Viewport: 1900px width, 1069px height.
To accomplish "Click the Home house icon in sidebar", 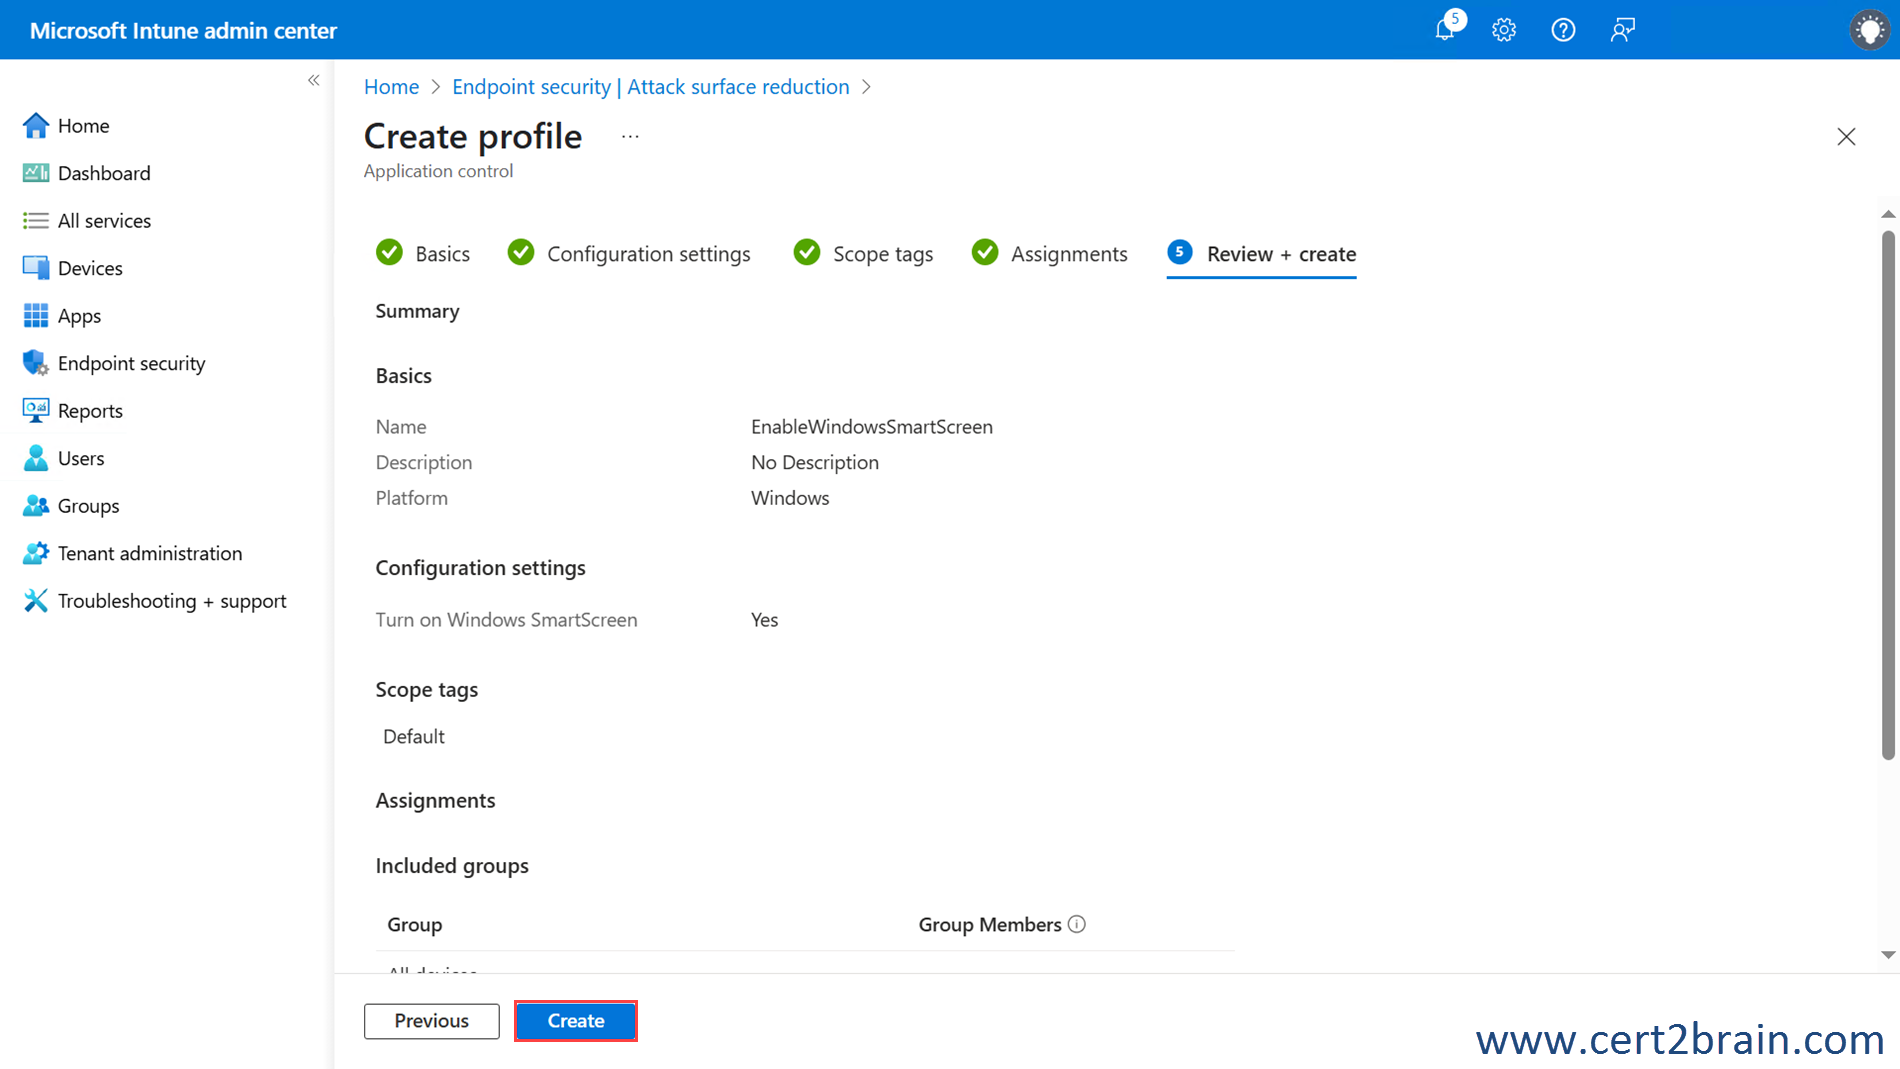I will pos(36,125).
